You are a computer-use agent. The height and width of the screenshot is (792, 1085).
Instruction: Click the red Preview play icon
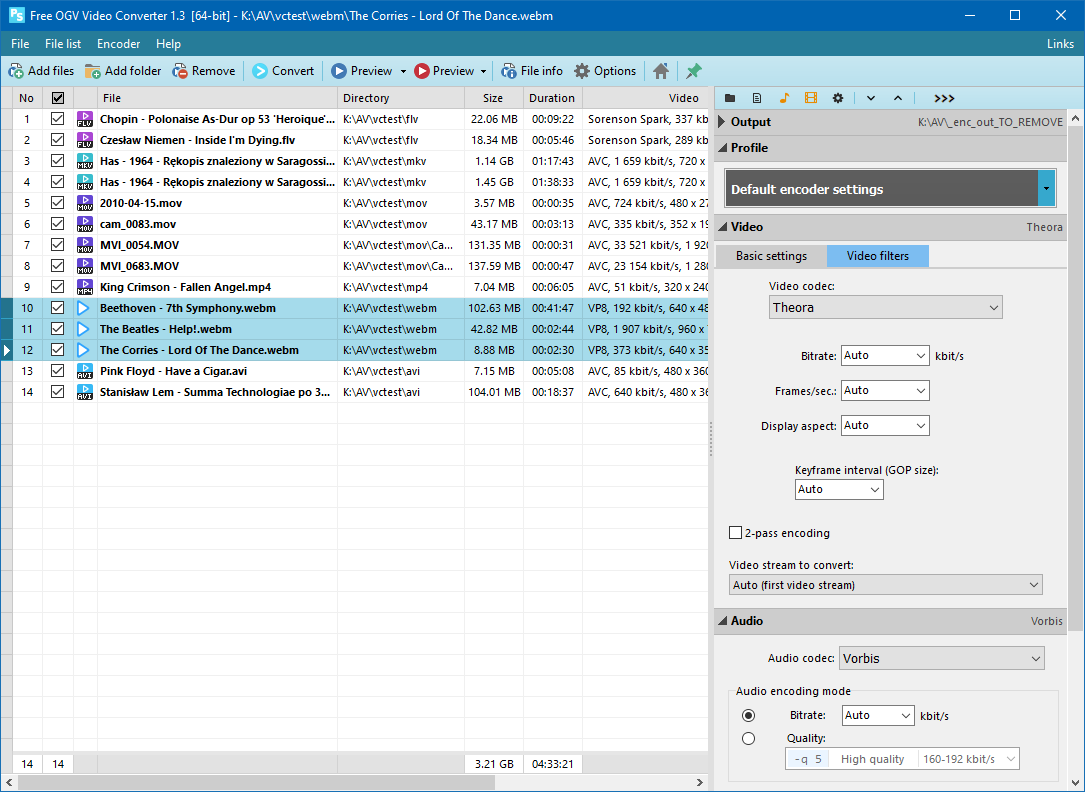[x=421, y=71]
